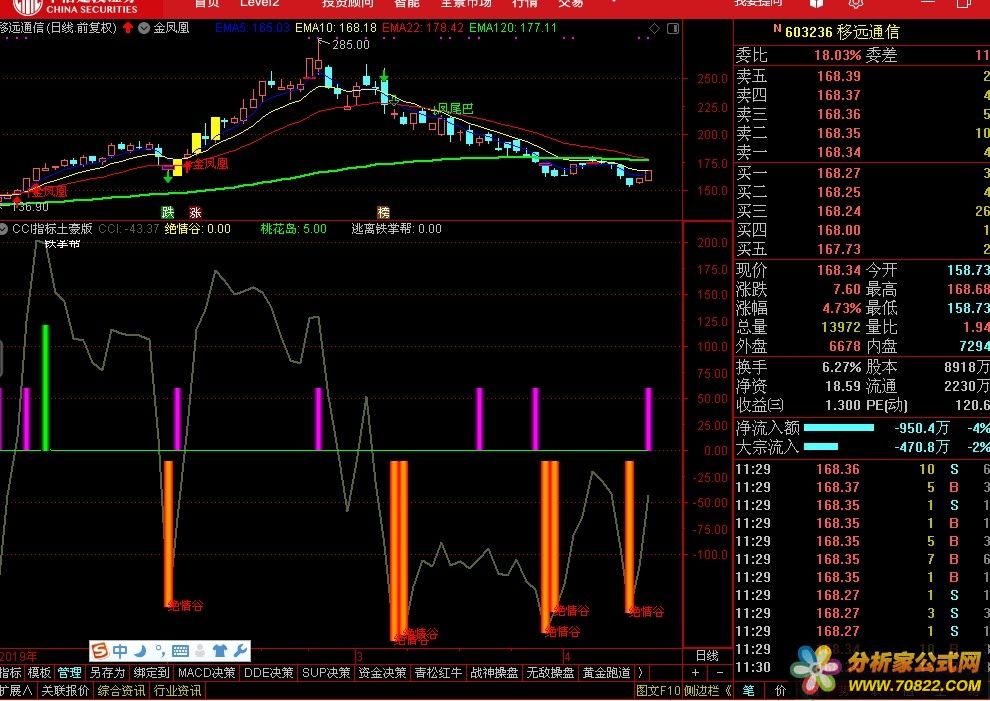This screenshot has width=990, height=701.
Task: Click 大宗流入 cyan bar
Action: point(821,447)
